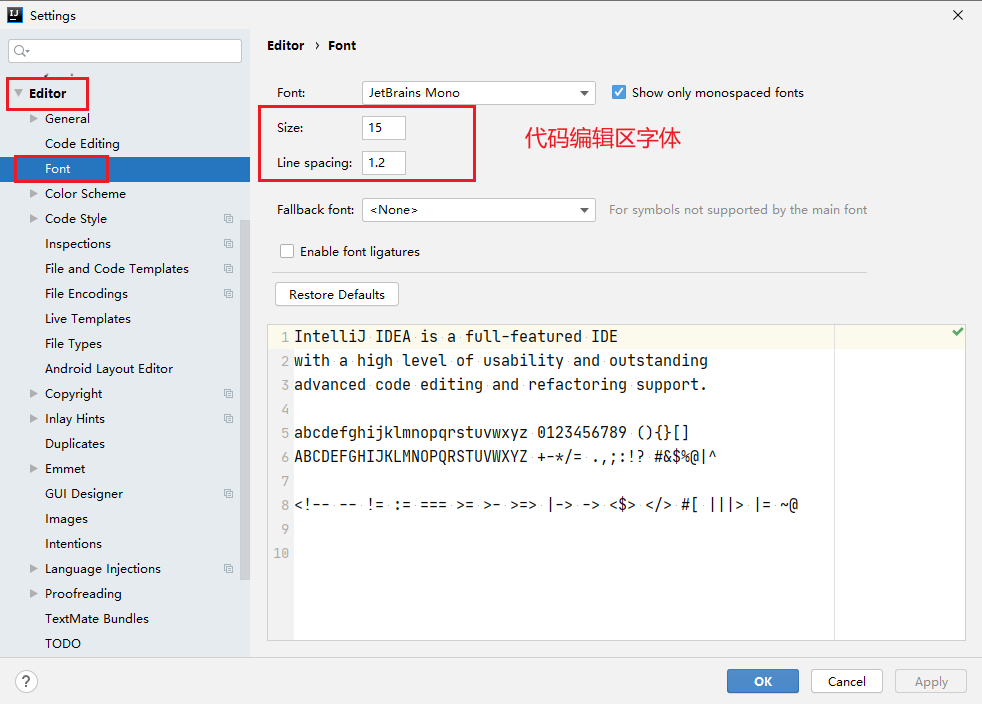The width and height of the screenshot is (982, 704).
Task: Expand the General settings node
Action: click(34, 118)
